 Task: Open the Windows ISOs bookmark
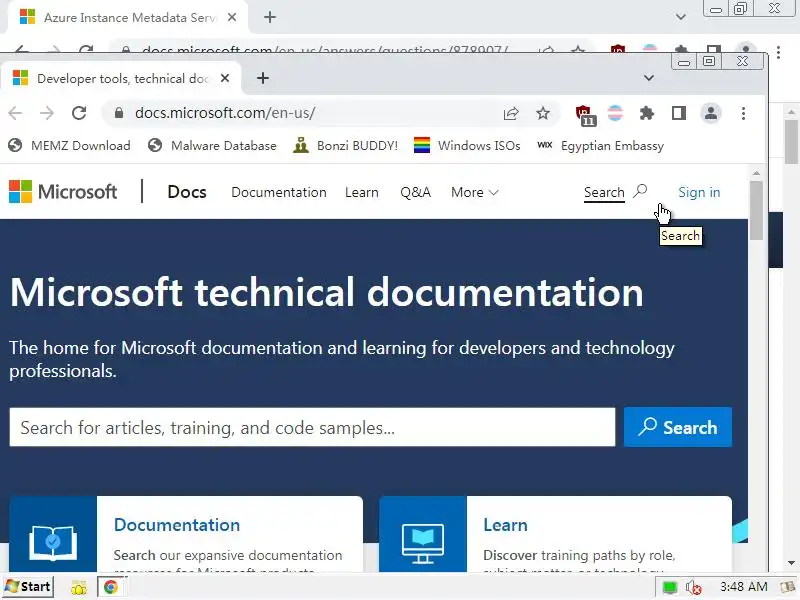pos(467,145)
